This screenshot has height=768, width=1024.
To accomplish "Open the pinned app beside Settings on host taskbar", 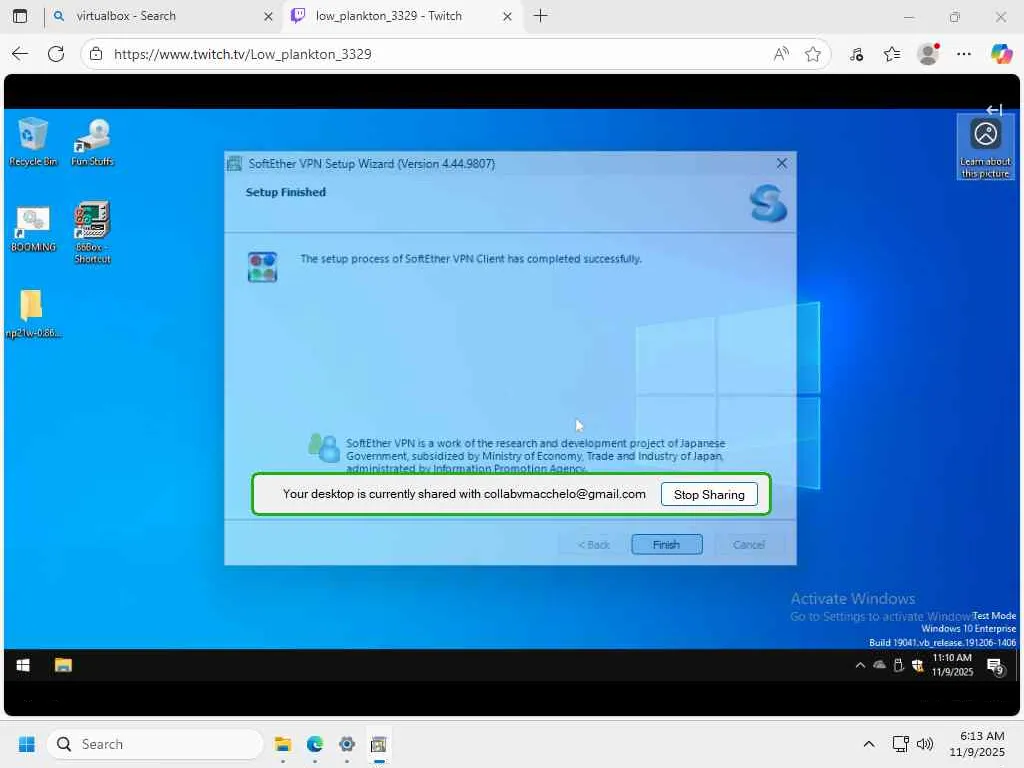I will pos(379,744).
